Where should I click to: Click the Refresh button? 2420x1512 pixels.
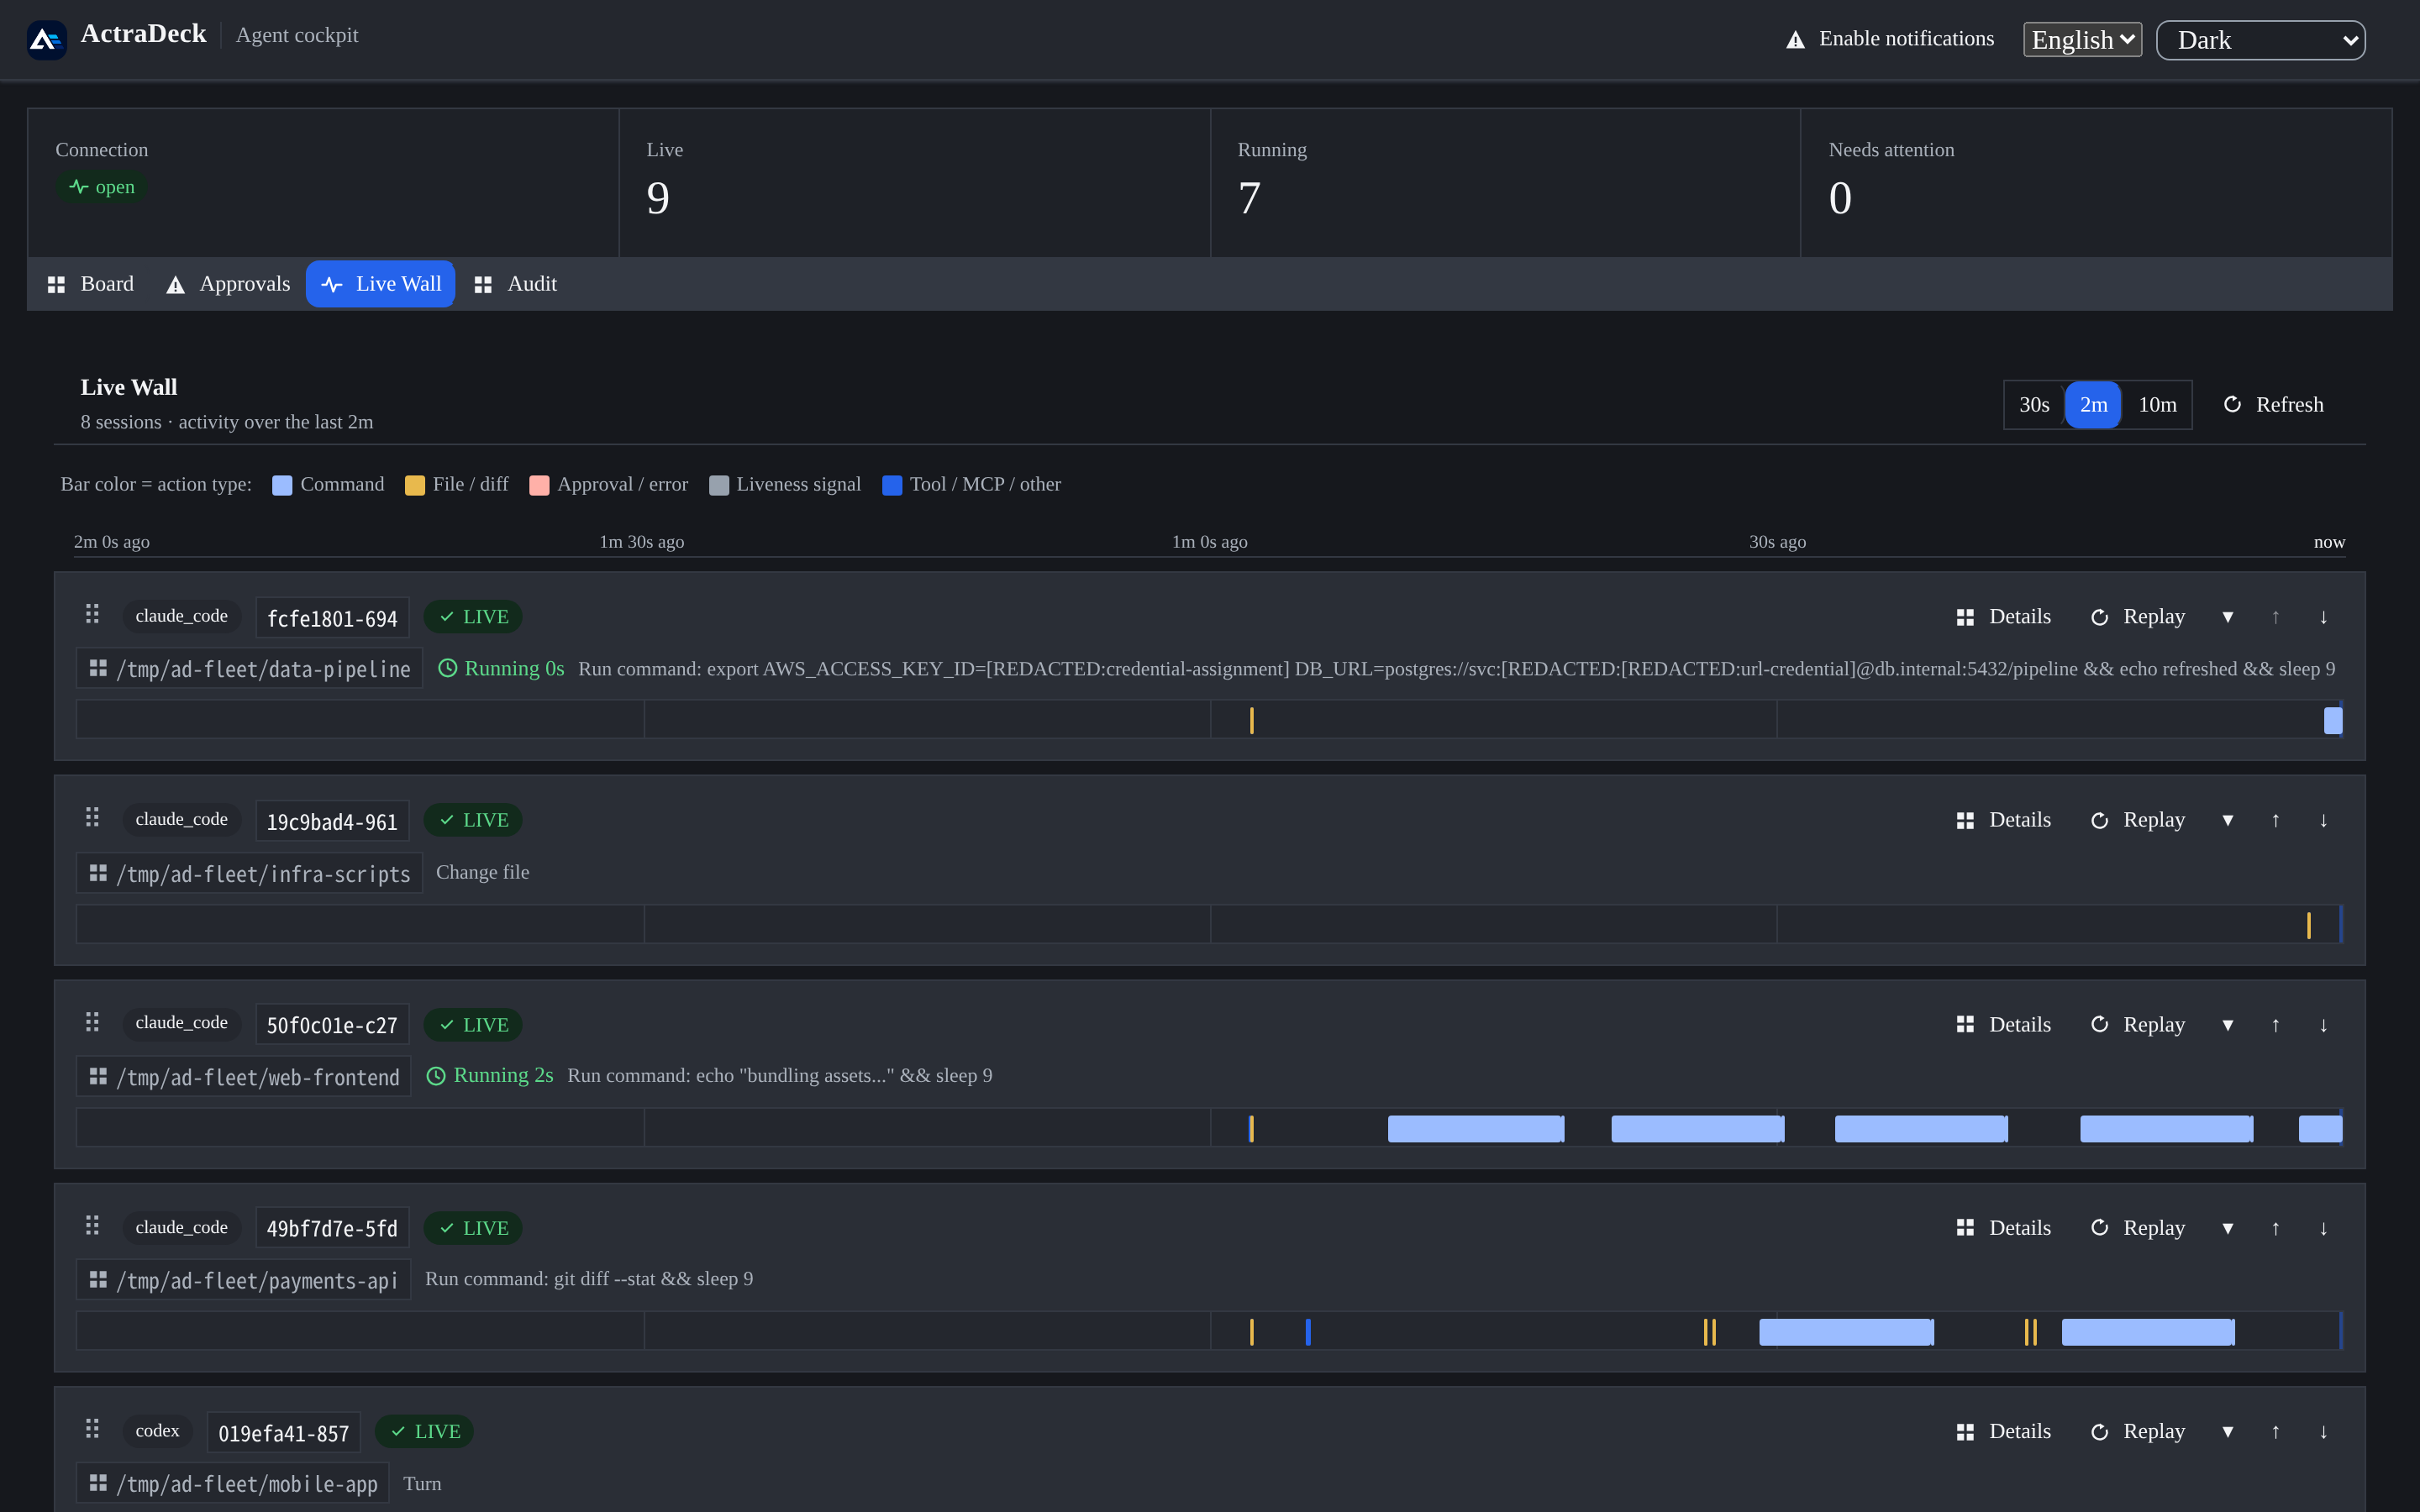coord(2273,405)
